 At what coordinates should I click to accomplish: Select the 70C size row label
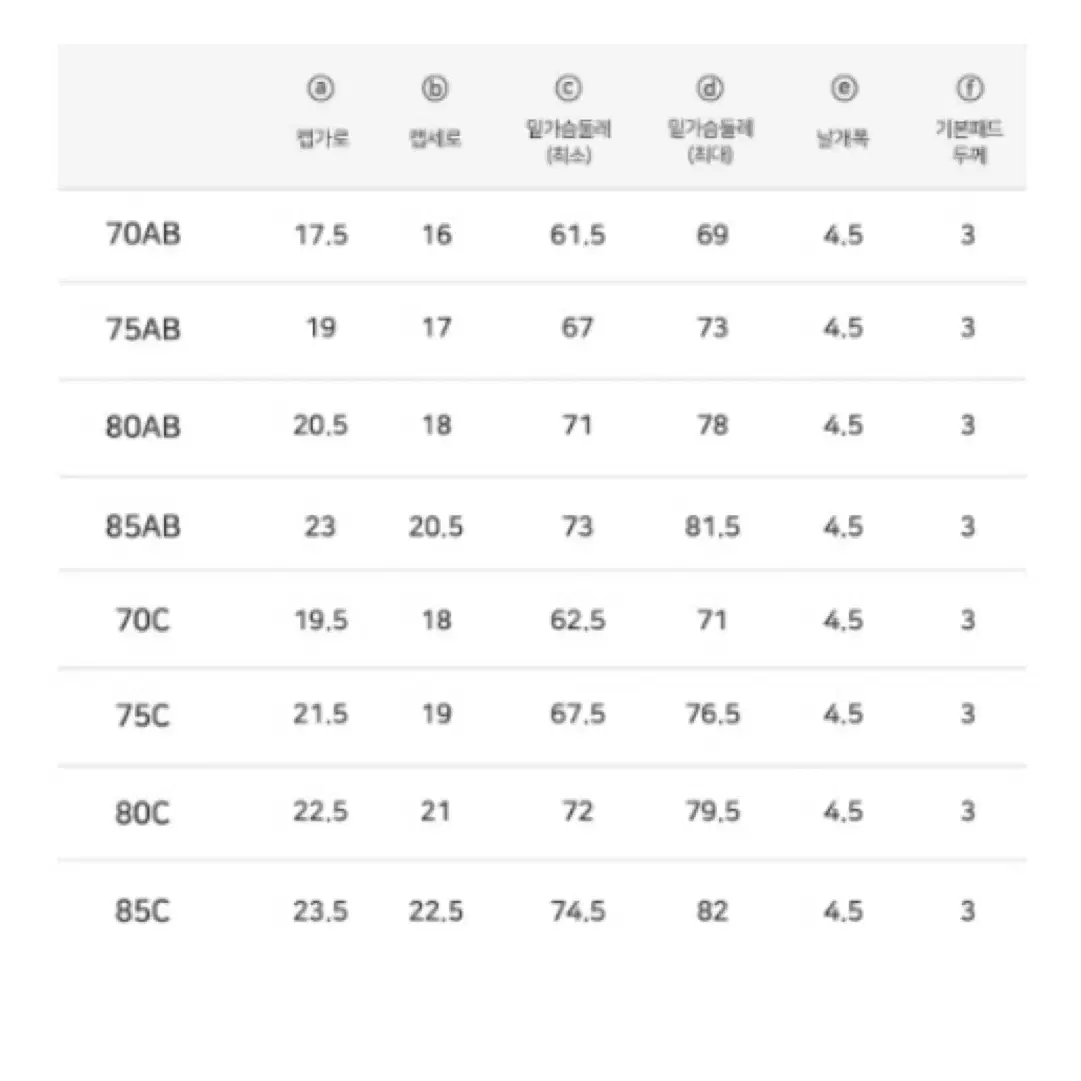point(143,620)
